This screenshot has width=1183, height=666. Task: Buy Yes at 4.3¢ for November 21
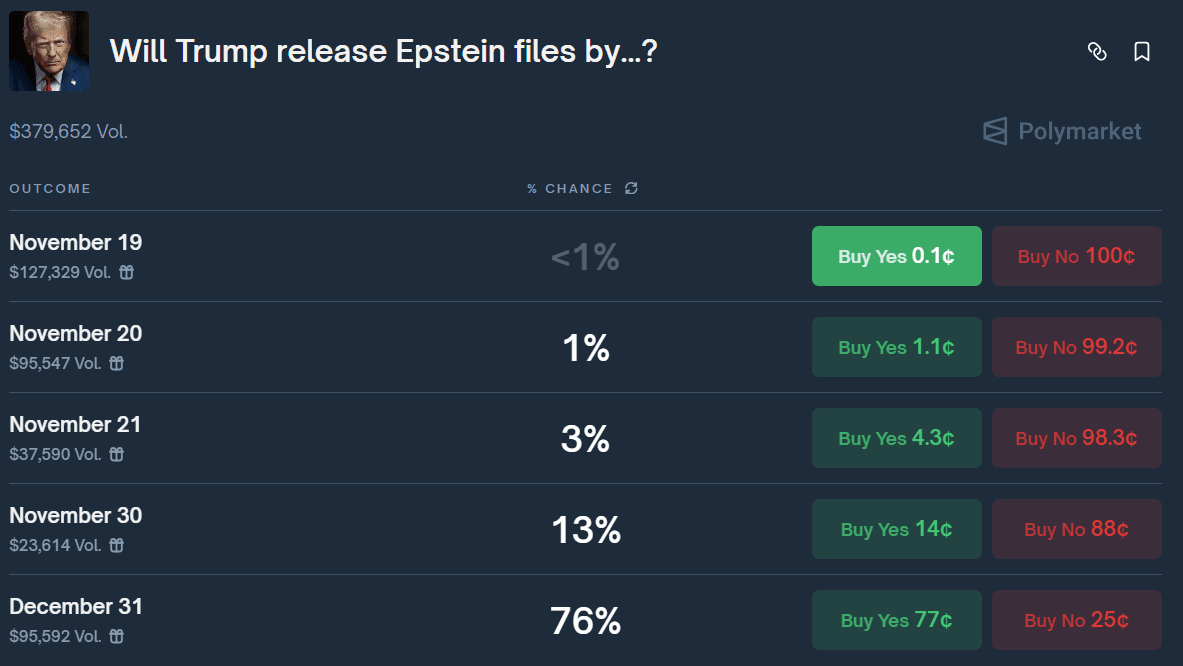[896, 438]
